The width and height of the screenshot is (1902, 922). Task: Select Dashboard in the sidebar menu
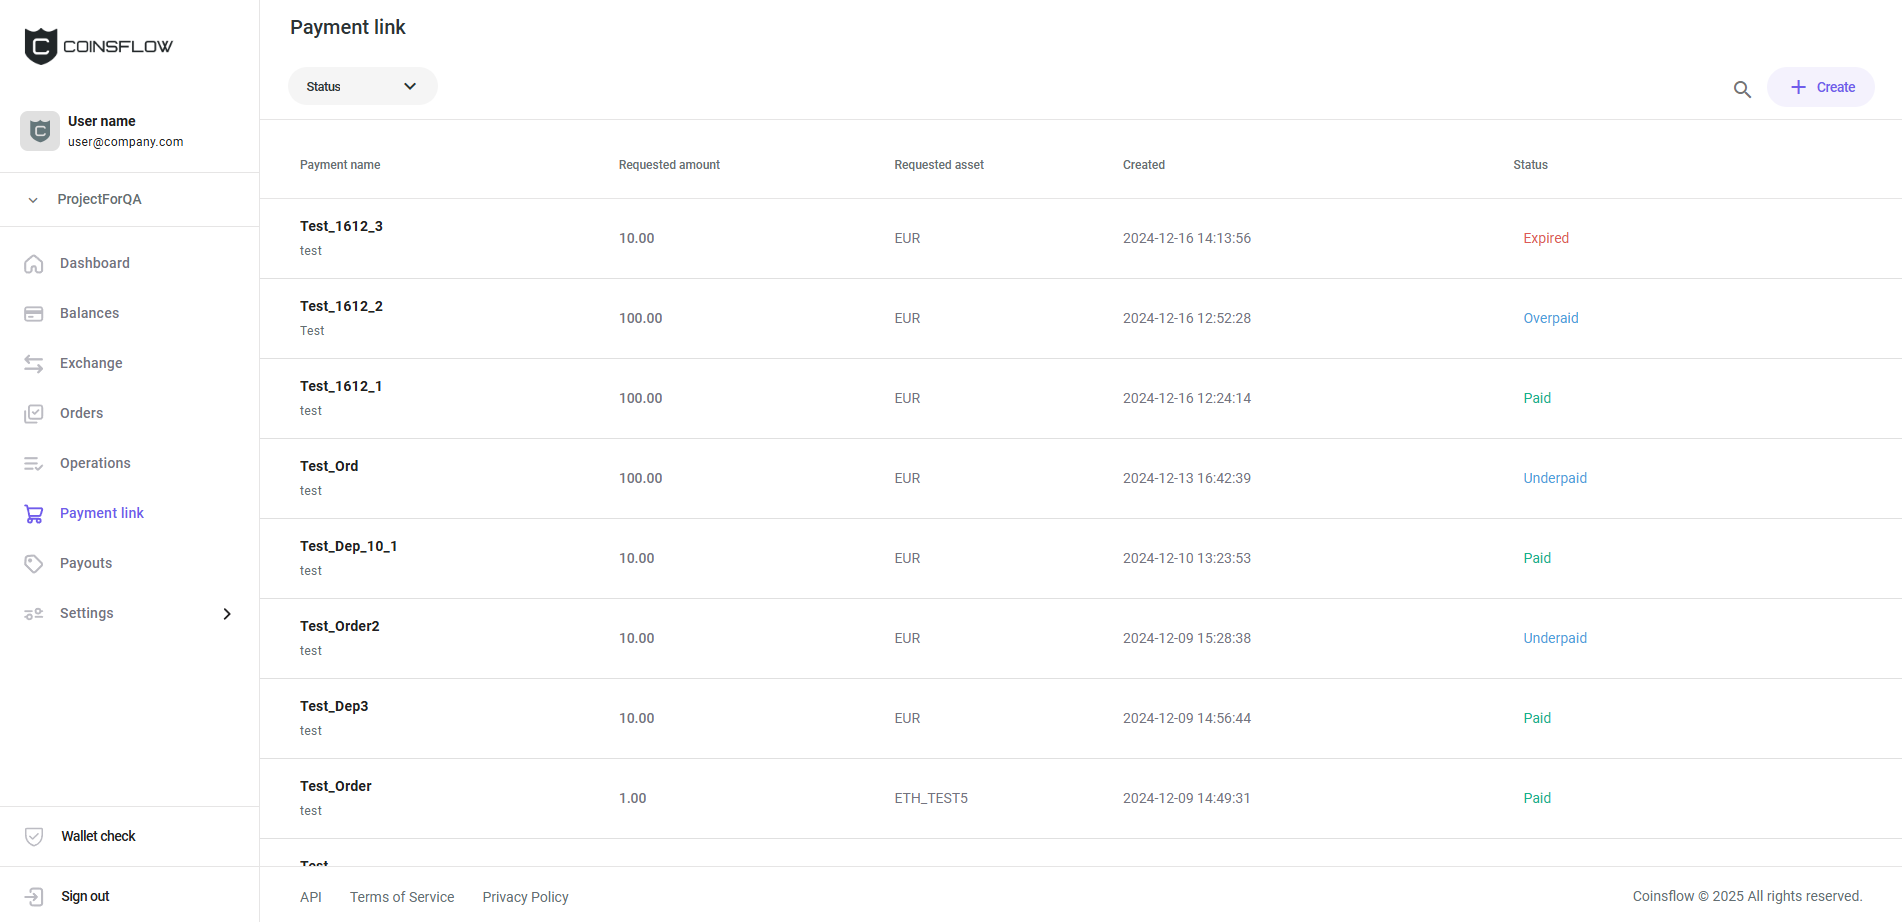click(x=95, y=263)
